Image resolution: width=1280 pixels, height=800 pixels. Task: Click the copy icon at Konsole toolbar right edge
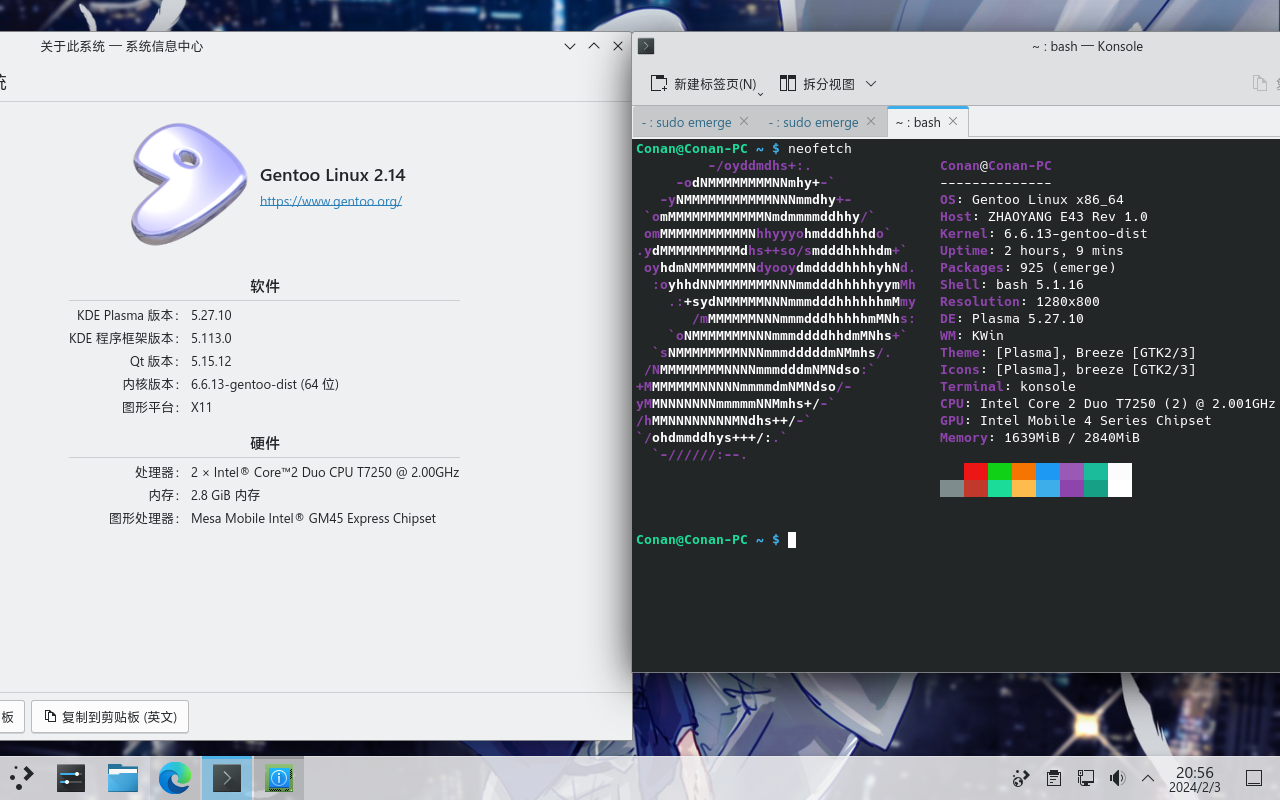click(x=1260, y=84)
